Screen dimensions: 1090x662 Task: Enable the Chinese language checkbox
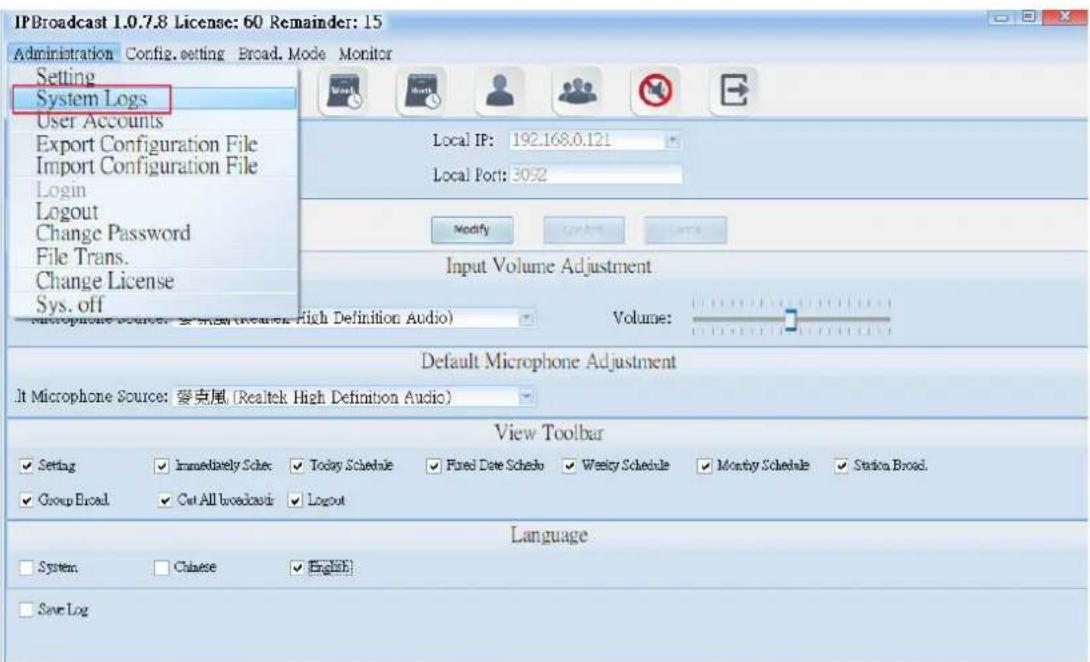coord(161,567)
